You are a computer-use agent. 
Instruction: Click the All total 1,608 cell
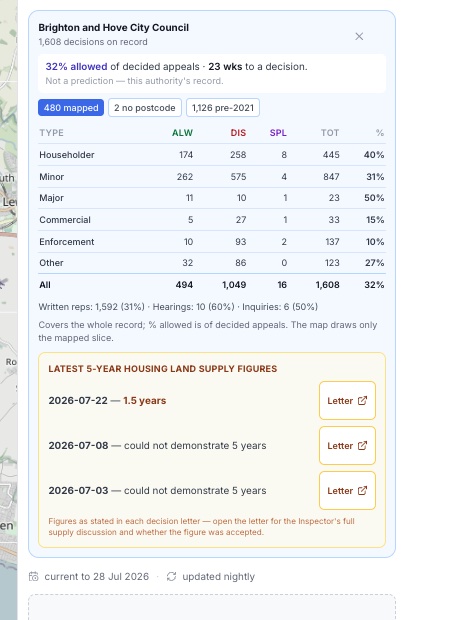click(x=327, y=285)
